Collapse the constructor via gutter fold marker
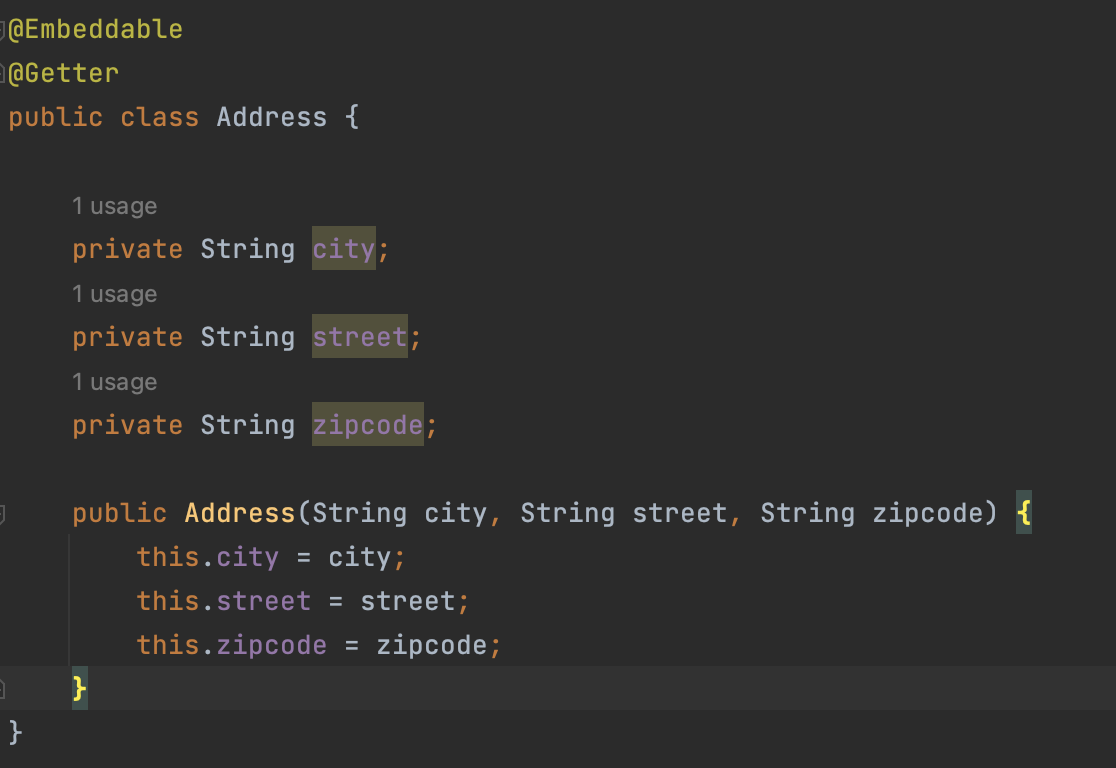 coord(2,514)
